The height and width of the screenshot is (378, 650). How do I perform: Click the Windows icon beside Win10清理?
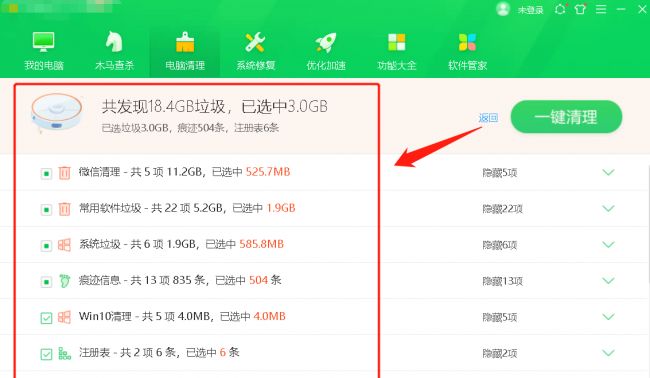(64, 317)
